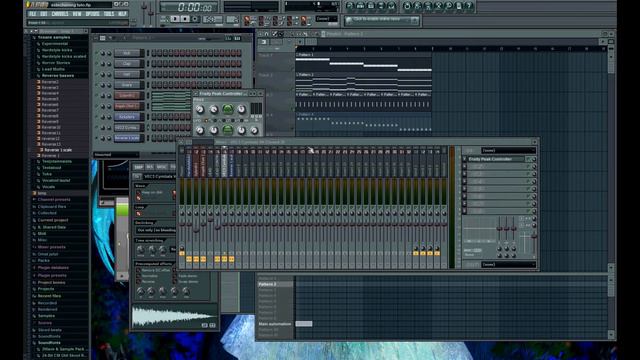Click the transport Stop button
This screenshot has height=360, width=640.
click(185, 19)
